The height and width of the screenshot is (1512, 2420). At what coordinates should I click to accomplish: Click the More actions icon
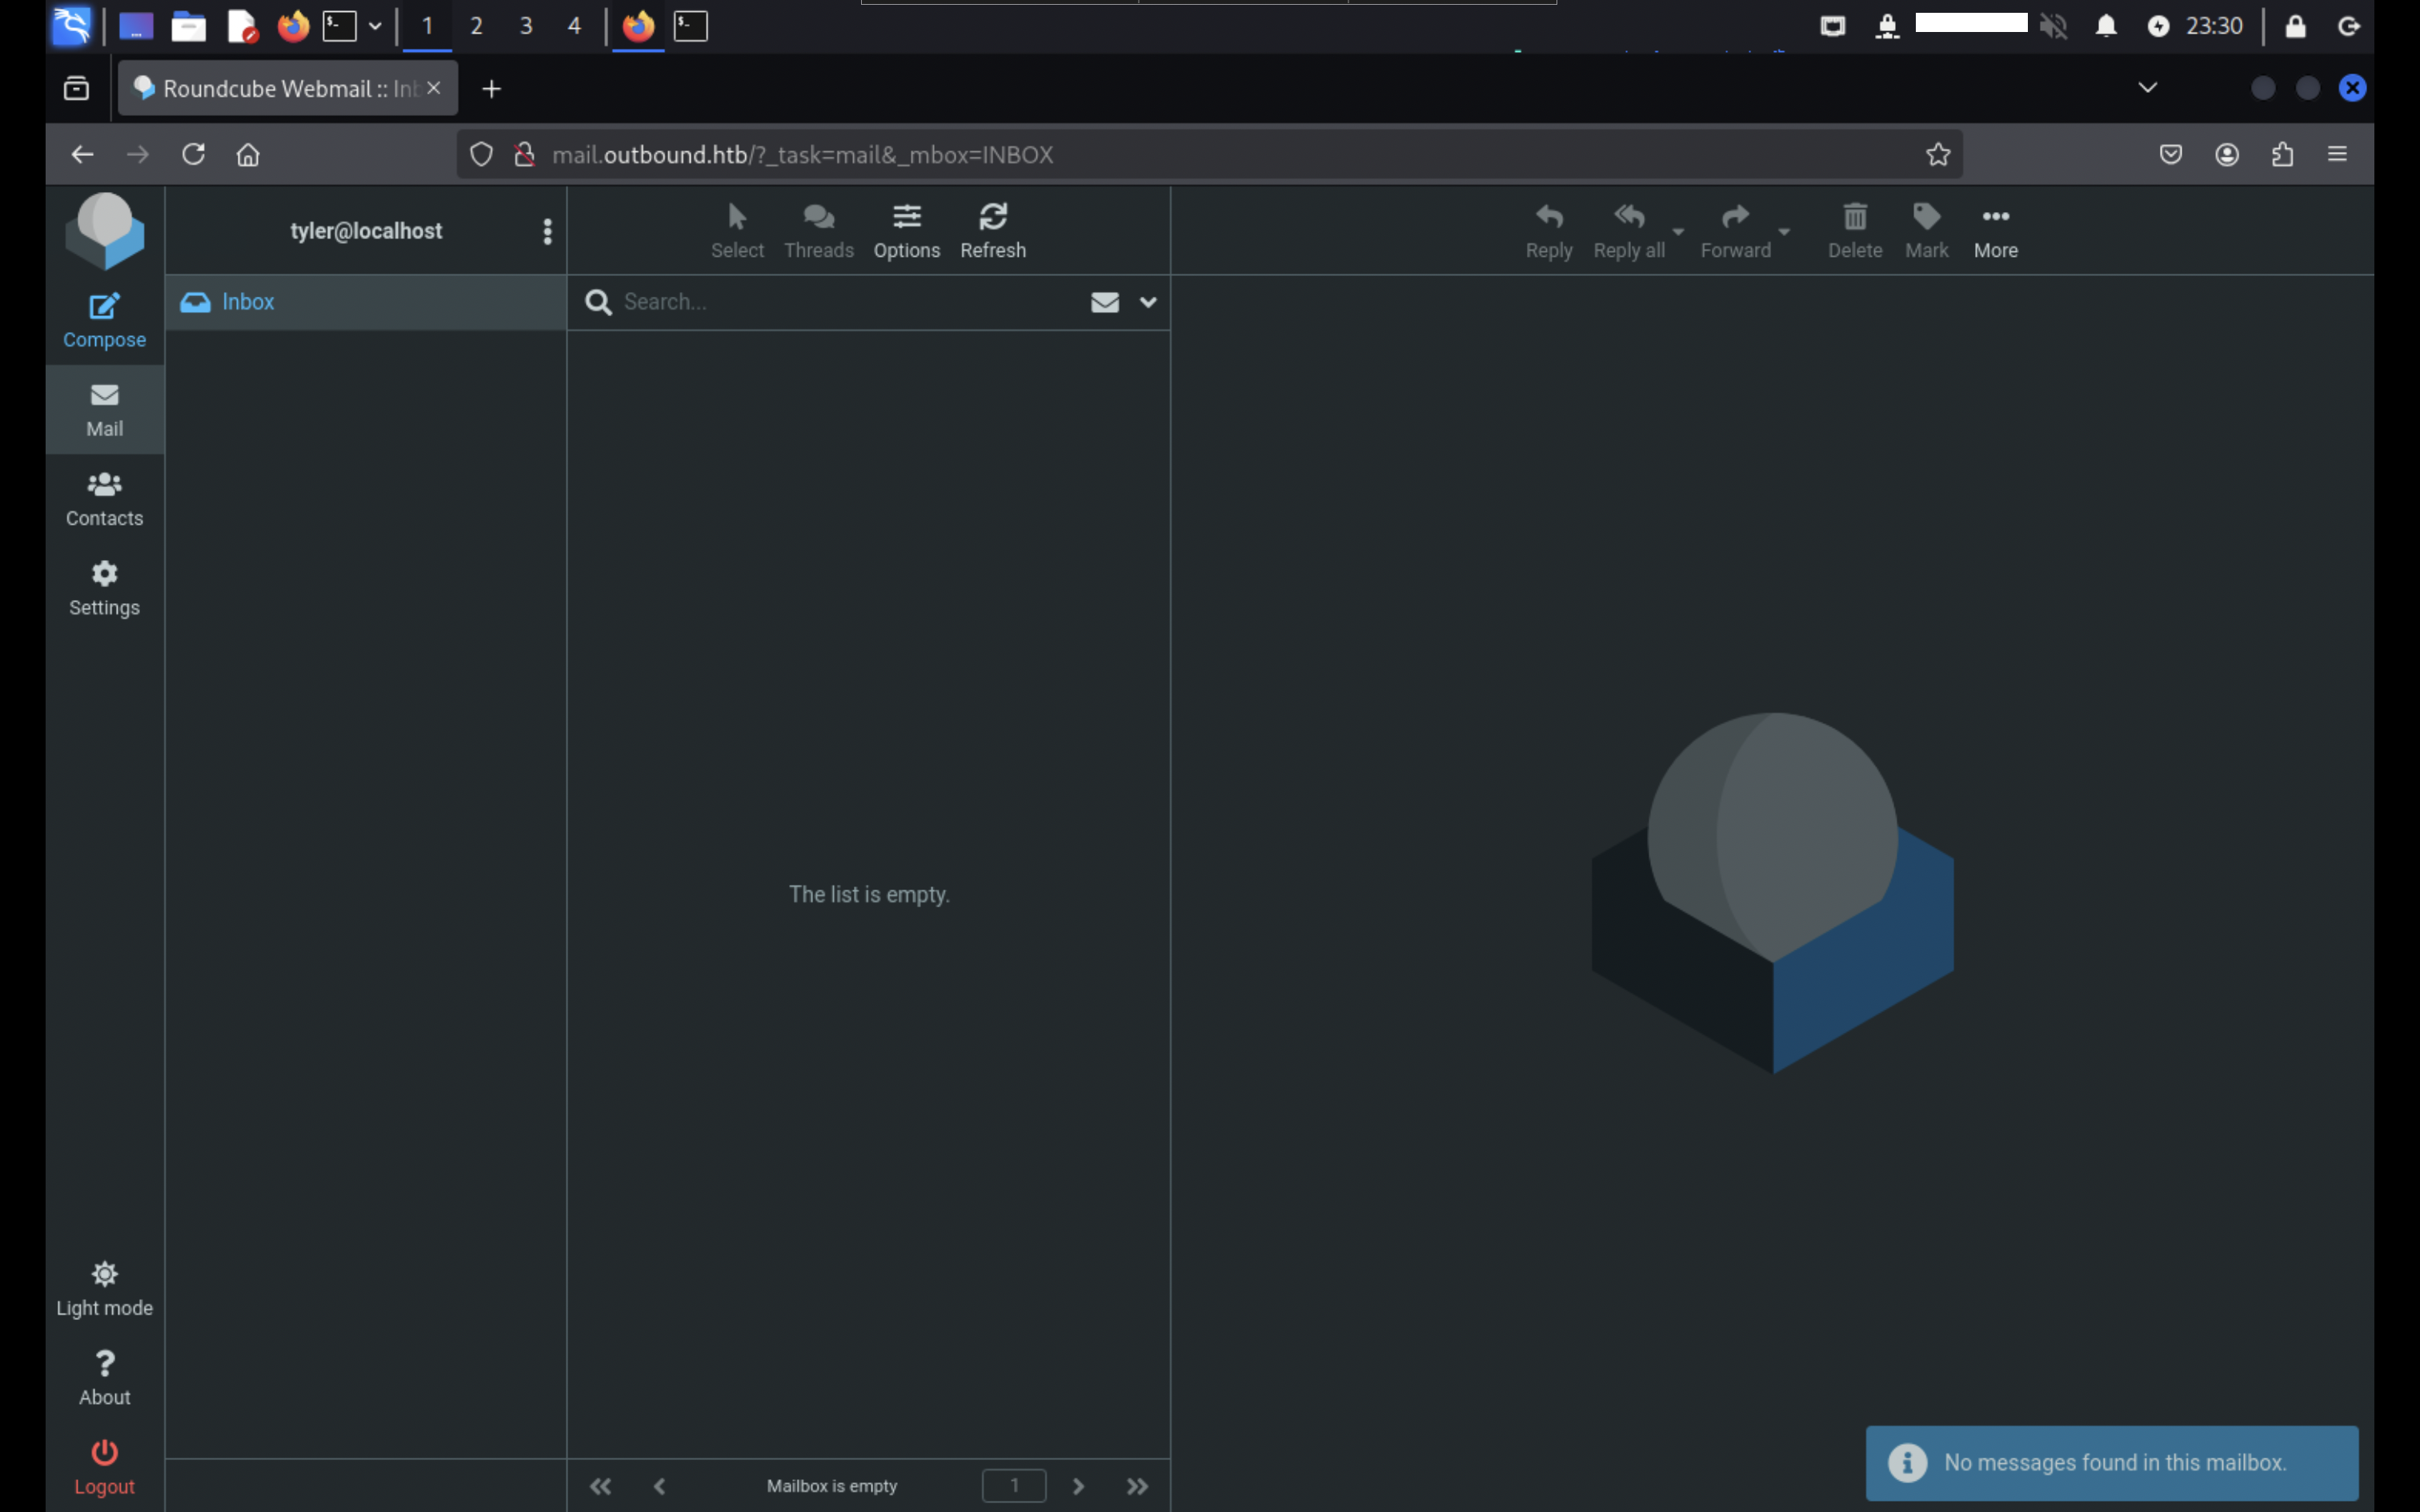[1994, 217]
